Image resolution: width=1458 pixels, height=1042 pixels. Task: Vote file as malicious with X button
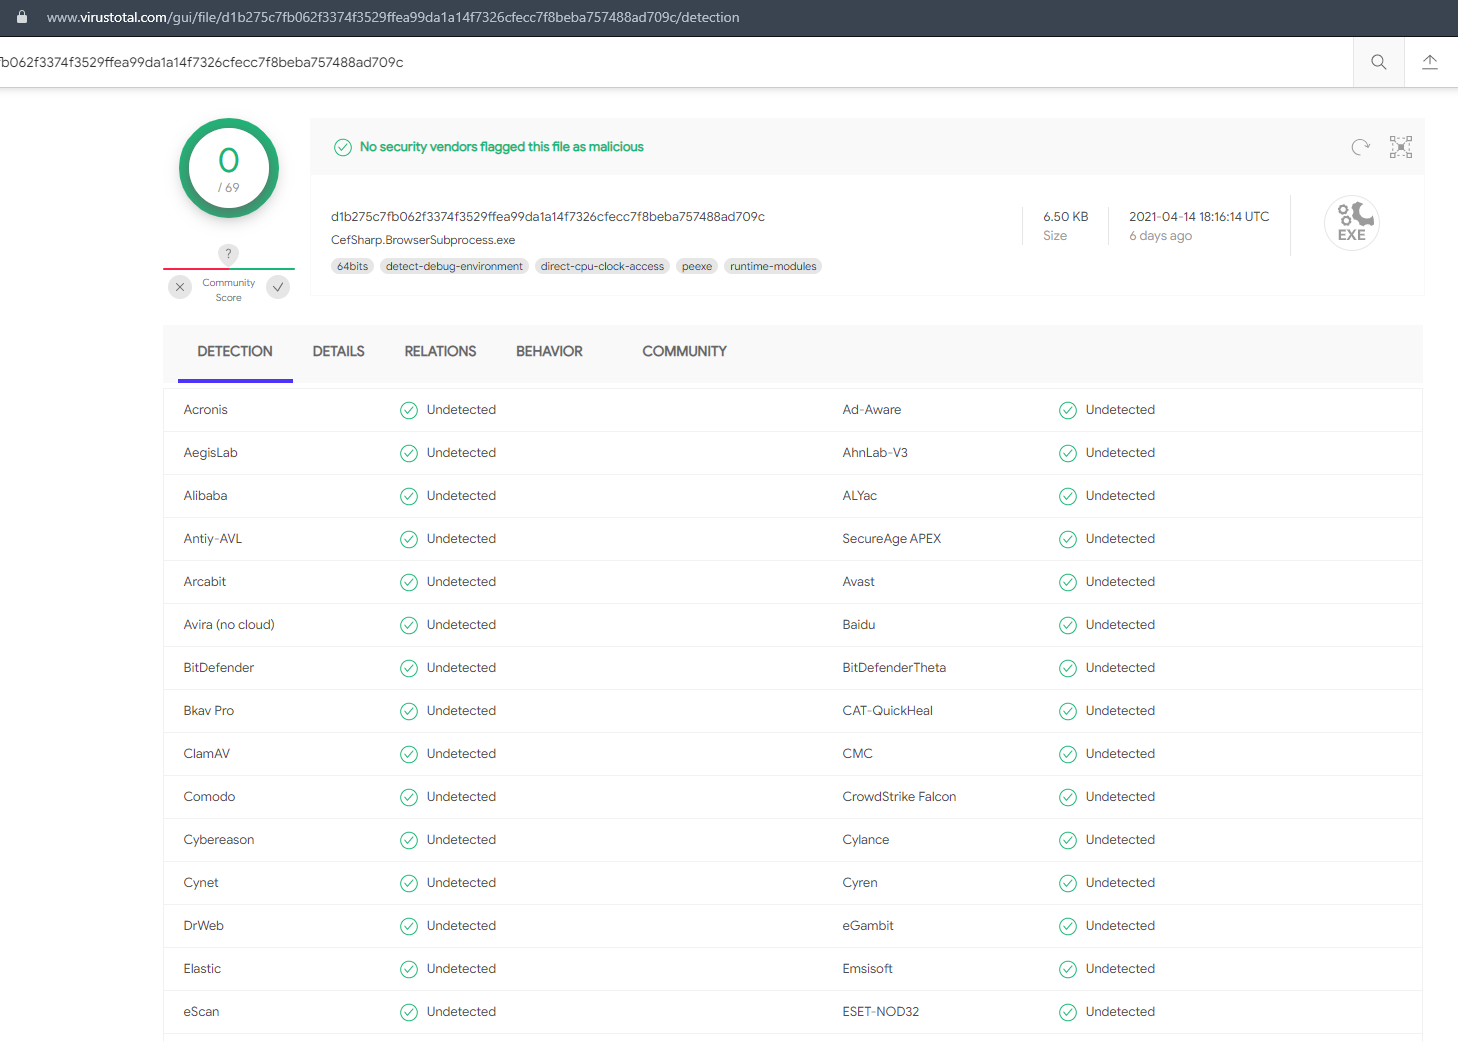coord(180,288)
